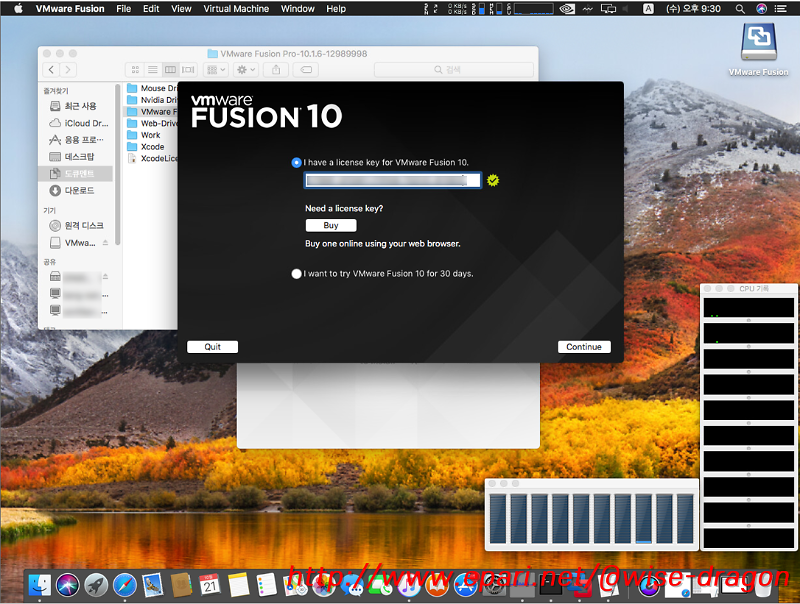Open the Help menu
Screen dimensions: 800x604
click(336, 9)
